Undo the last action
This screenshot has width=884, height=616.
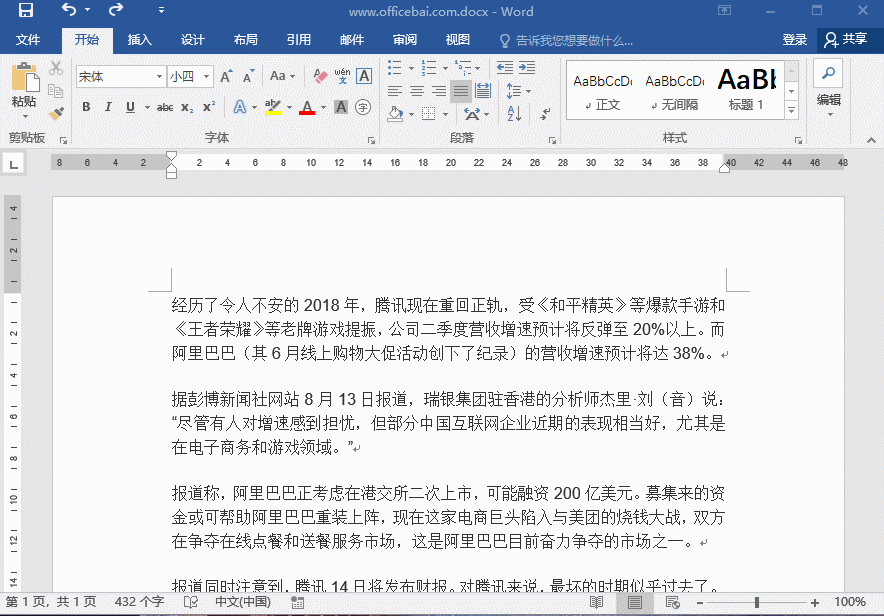69,10
